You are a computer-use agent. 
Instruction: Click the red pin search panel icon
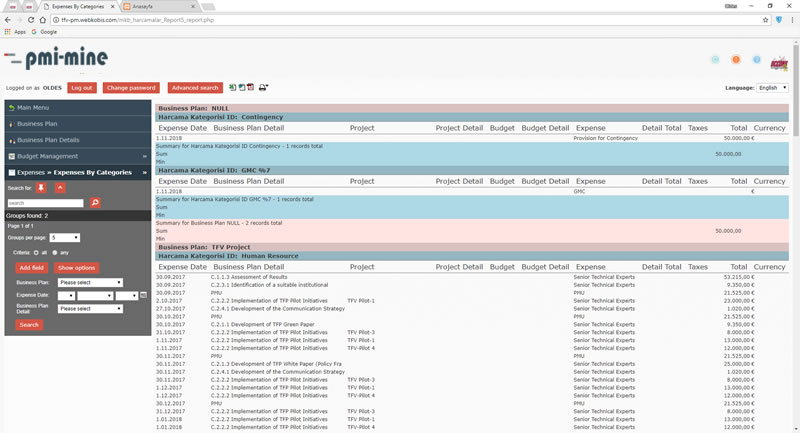(41, 188)
